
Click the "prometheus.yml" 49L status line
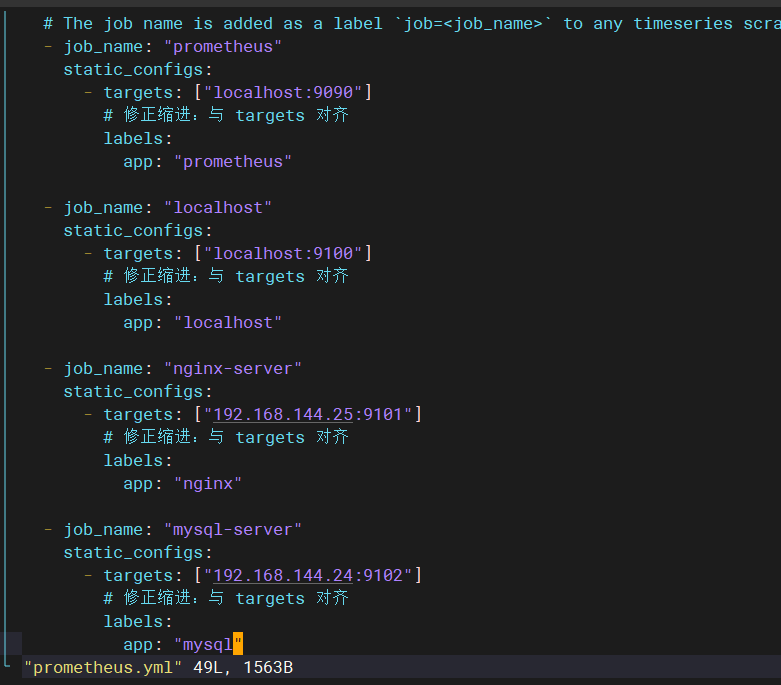click(158, 668)
